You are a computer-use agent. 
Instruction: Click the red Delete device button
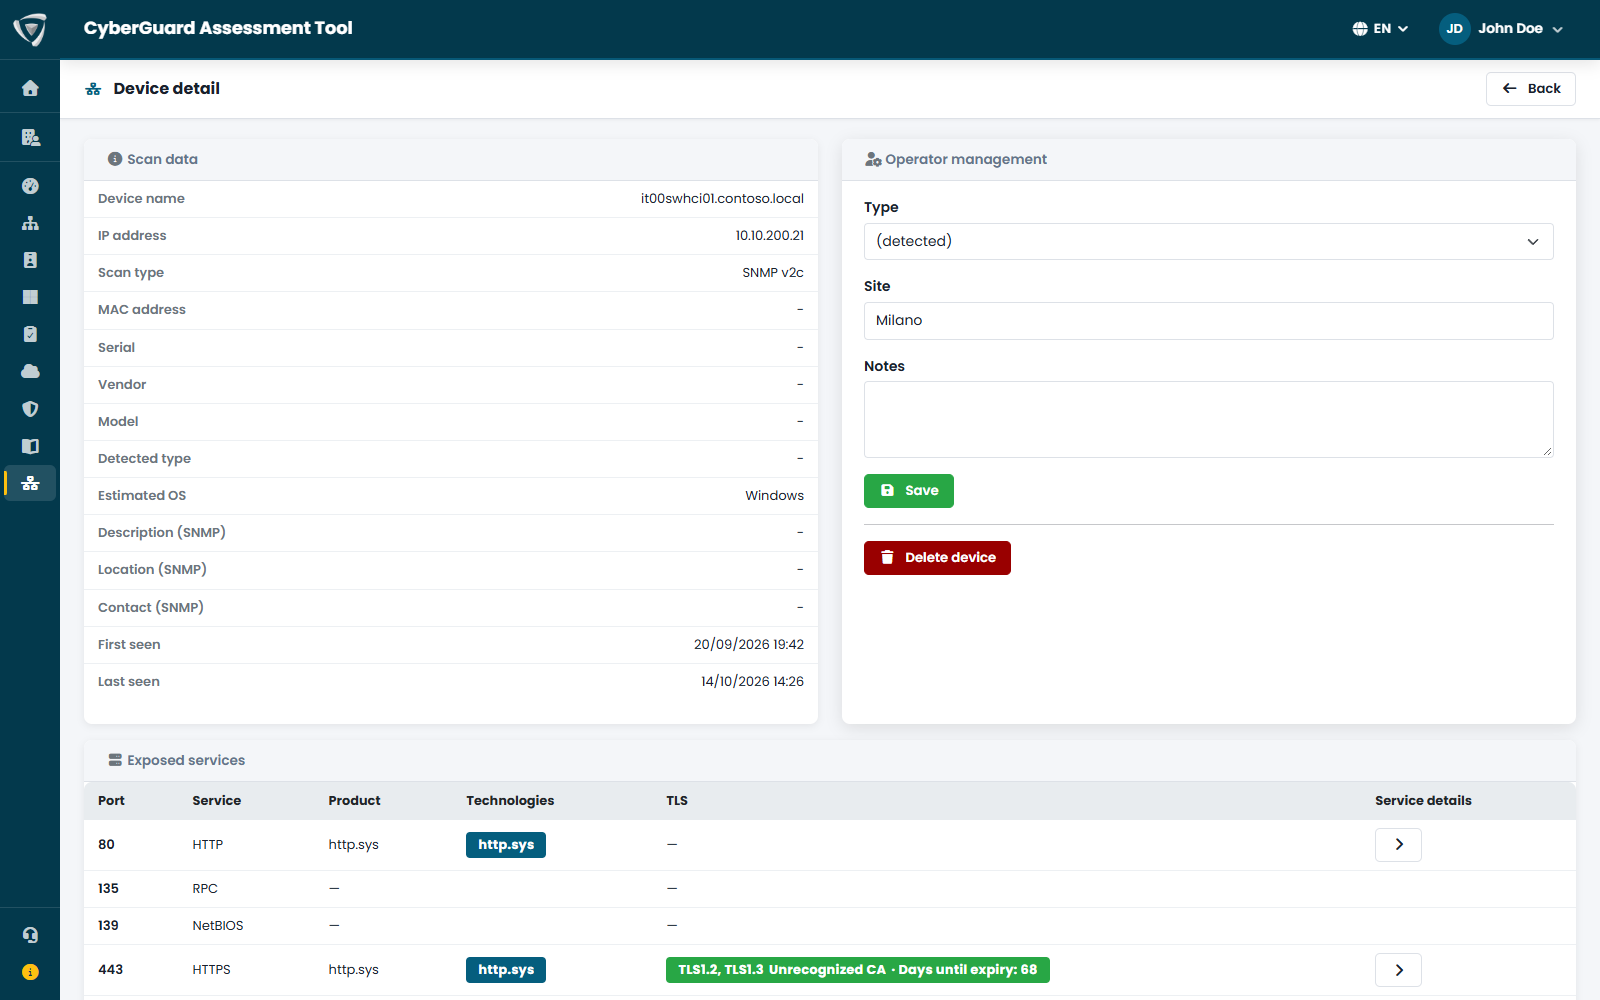937,558
